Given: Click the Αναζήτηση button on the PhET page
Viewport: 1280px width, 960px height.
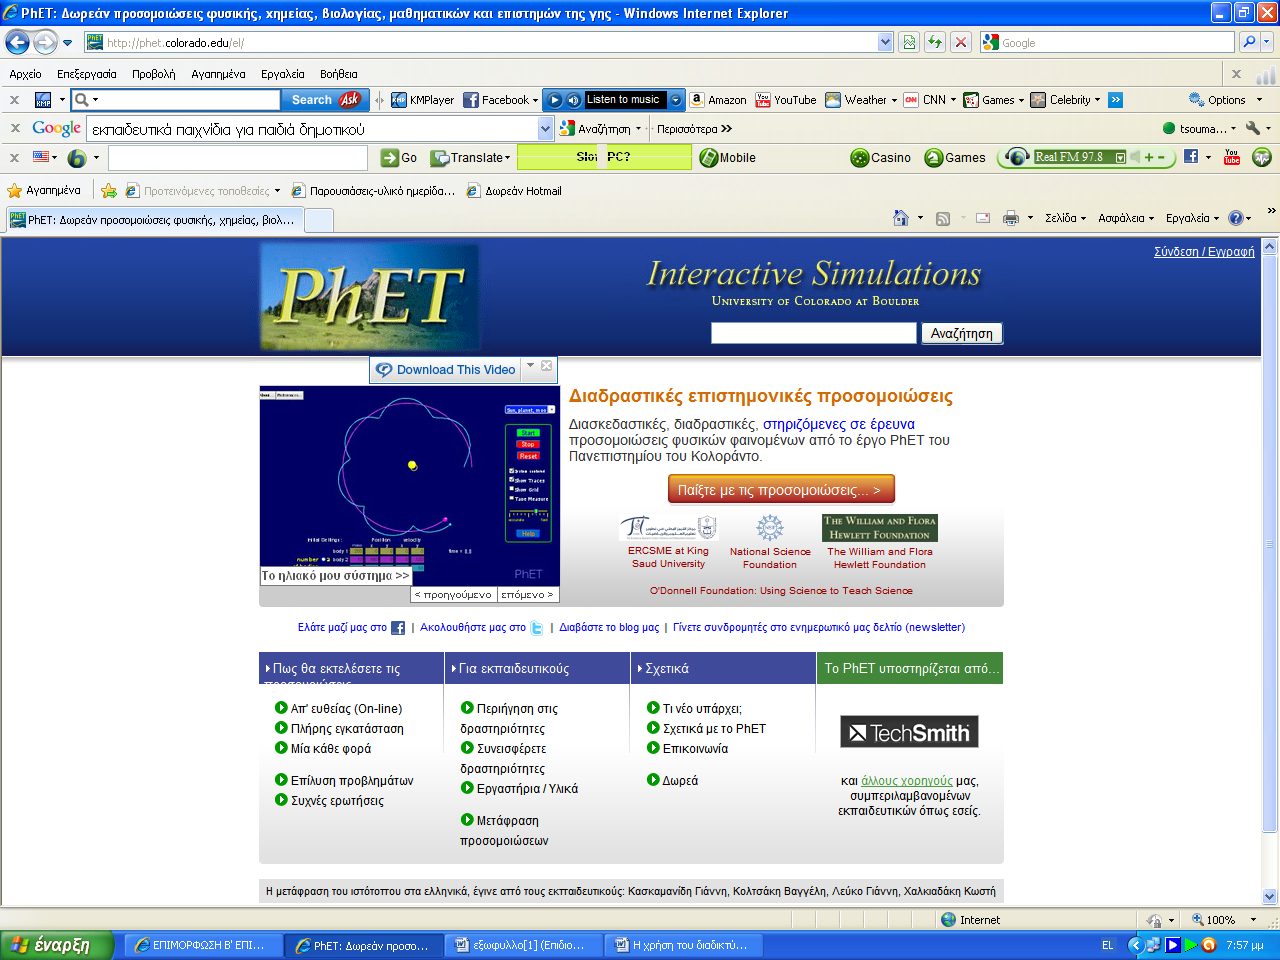Looking at the screenshot, I should pos(961,333).
